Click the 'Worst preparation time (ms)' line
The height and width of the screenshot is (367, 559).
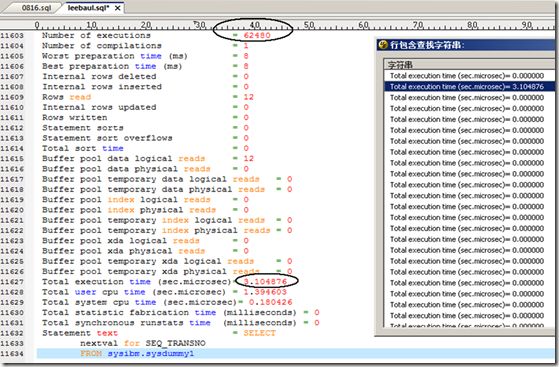pos(114,56)
